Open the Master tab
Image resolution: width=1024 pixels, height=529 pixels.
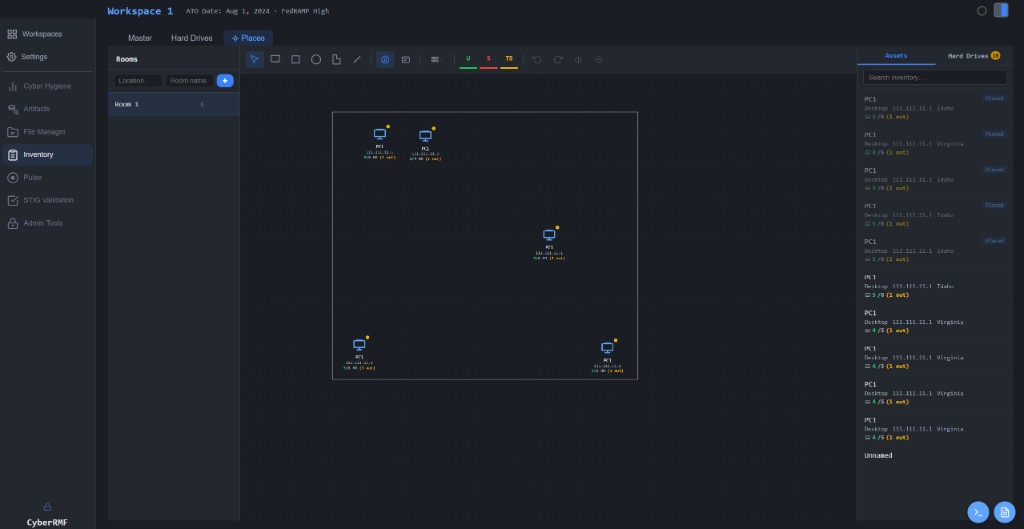tap(140, 38)
